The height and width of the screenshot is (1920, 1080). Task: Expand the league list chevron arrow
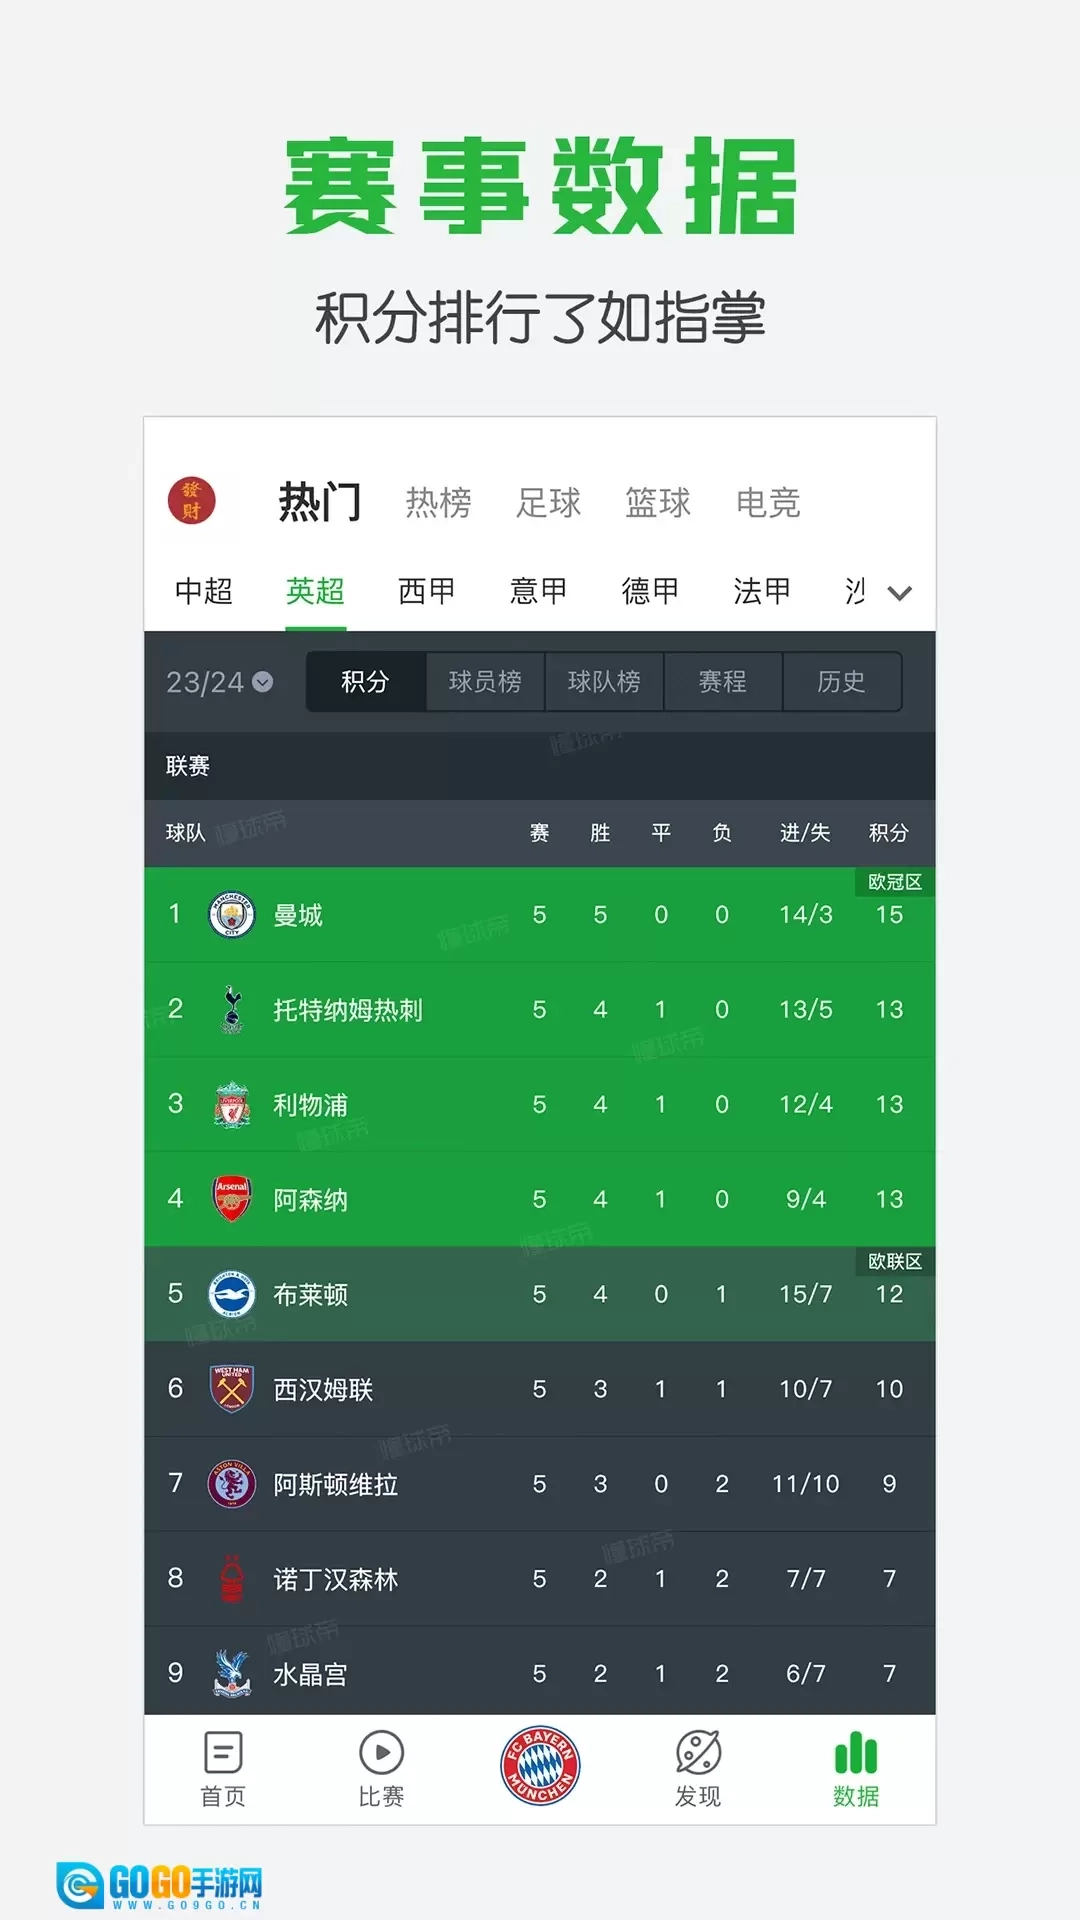coord(900,593)
